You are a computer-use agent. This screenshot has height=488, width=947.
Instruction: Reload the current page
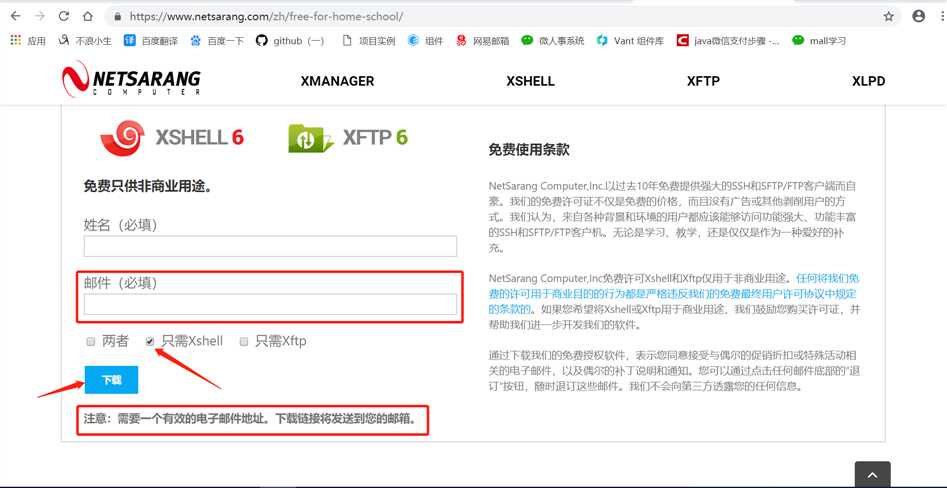click(x=64, y=16)
